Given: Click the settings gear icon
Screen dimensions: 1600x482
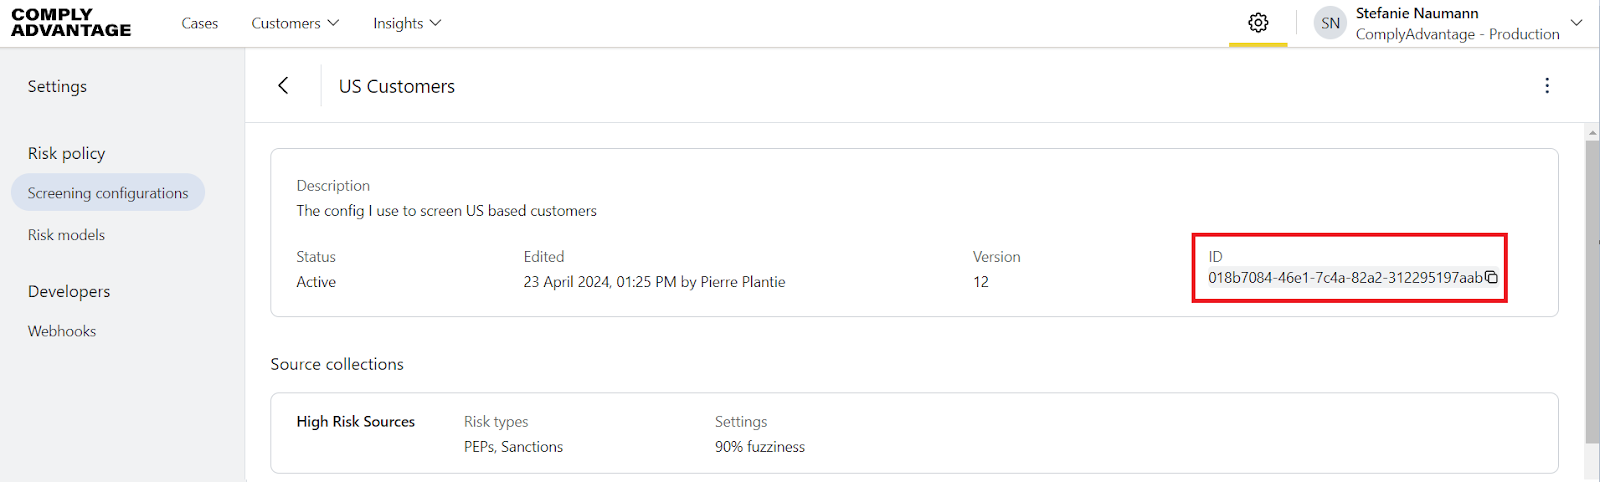Looking at the screenshot, I should [x=1258, y=23].
